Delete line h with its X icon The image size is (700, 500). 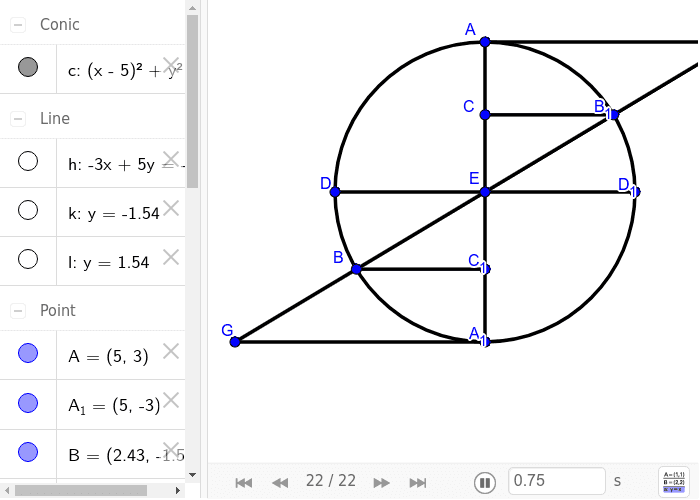[x=171, y=159]
